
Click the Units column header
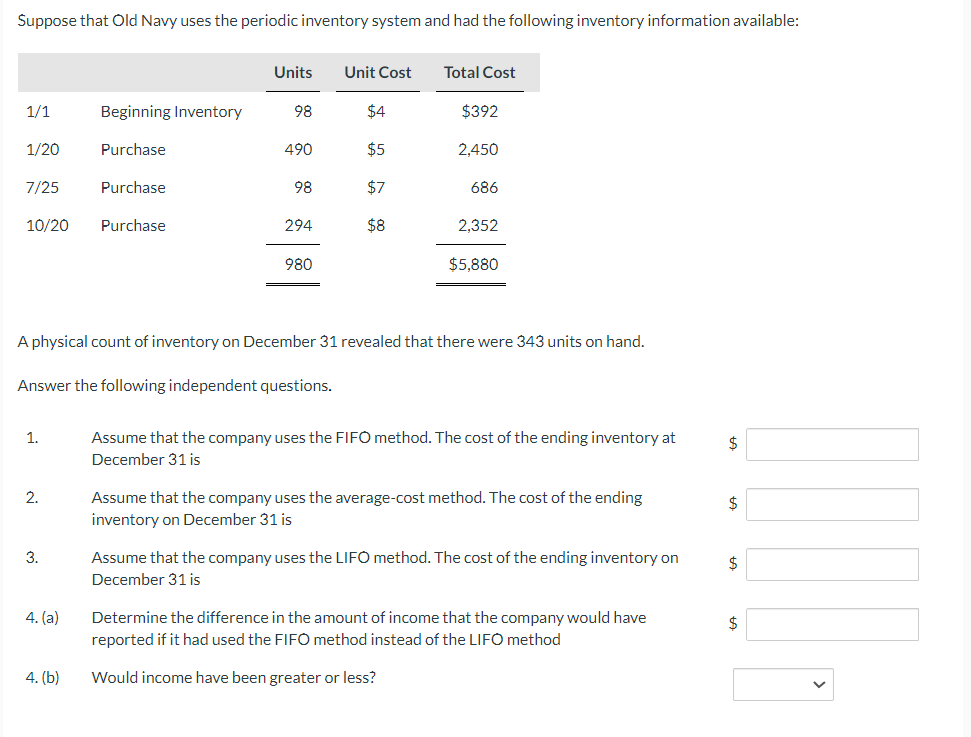(293, 72)
